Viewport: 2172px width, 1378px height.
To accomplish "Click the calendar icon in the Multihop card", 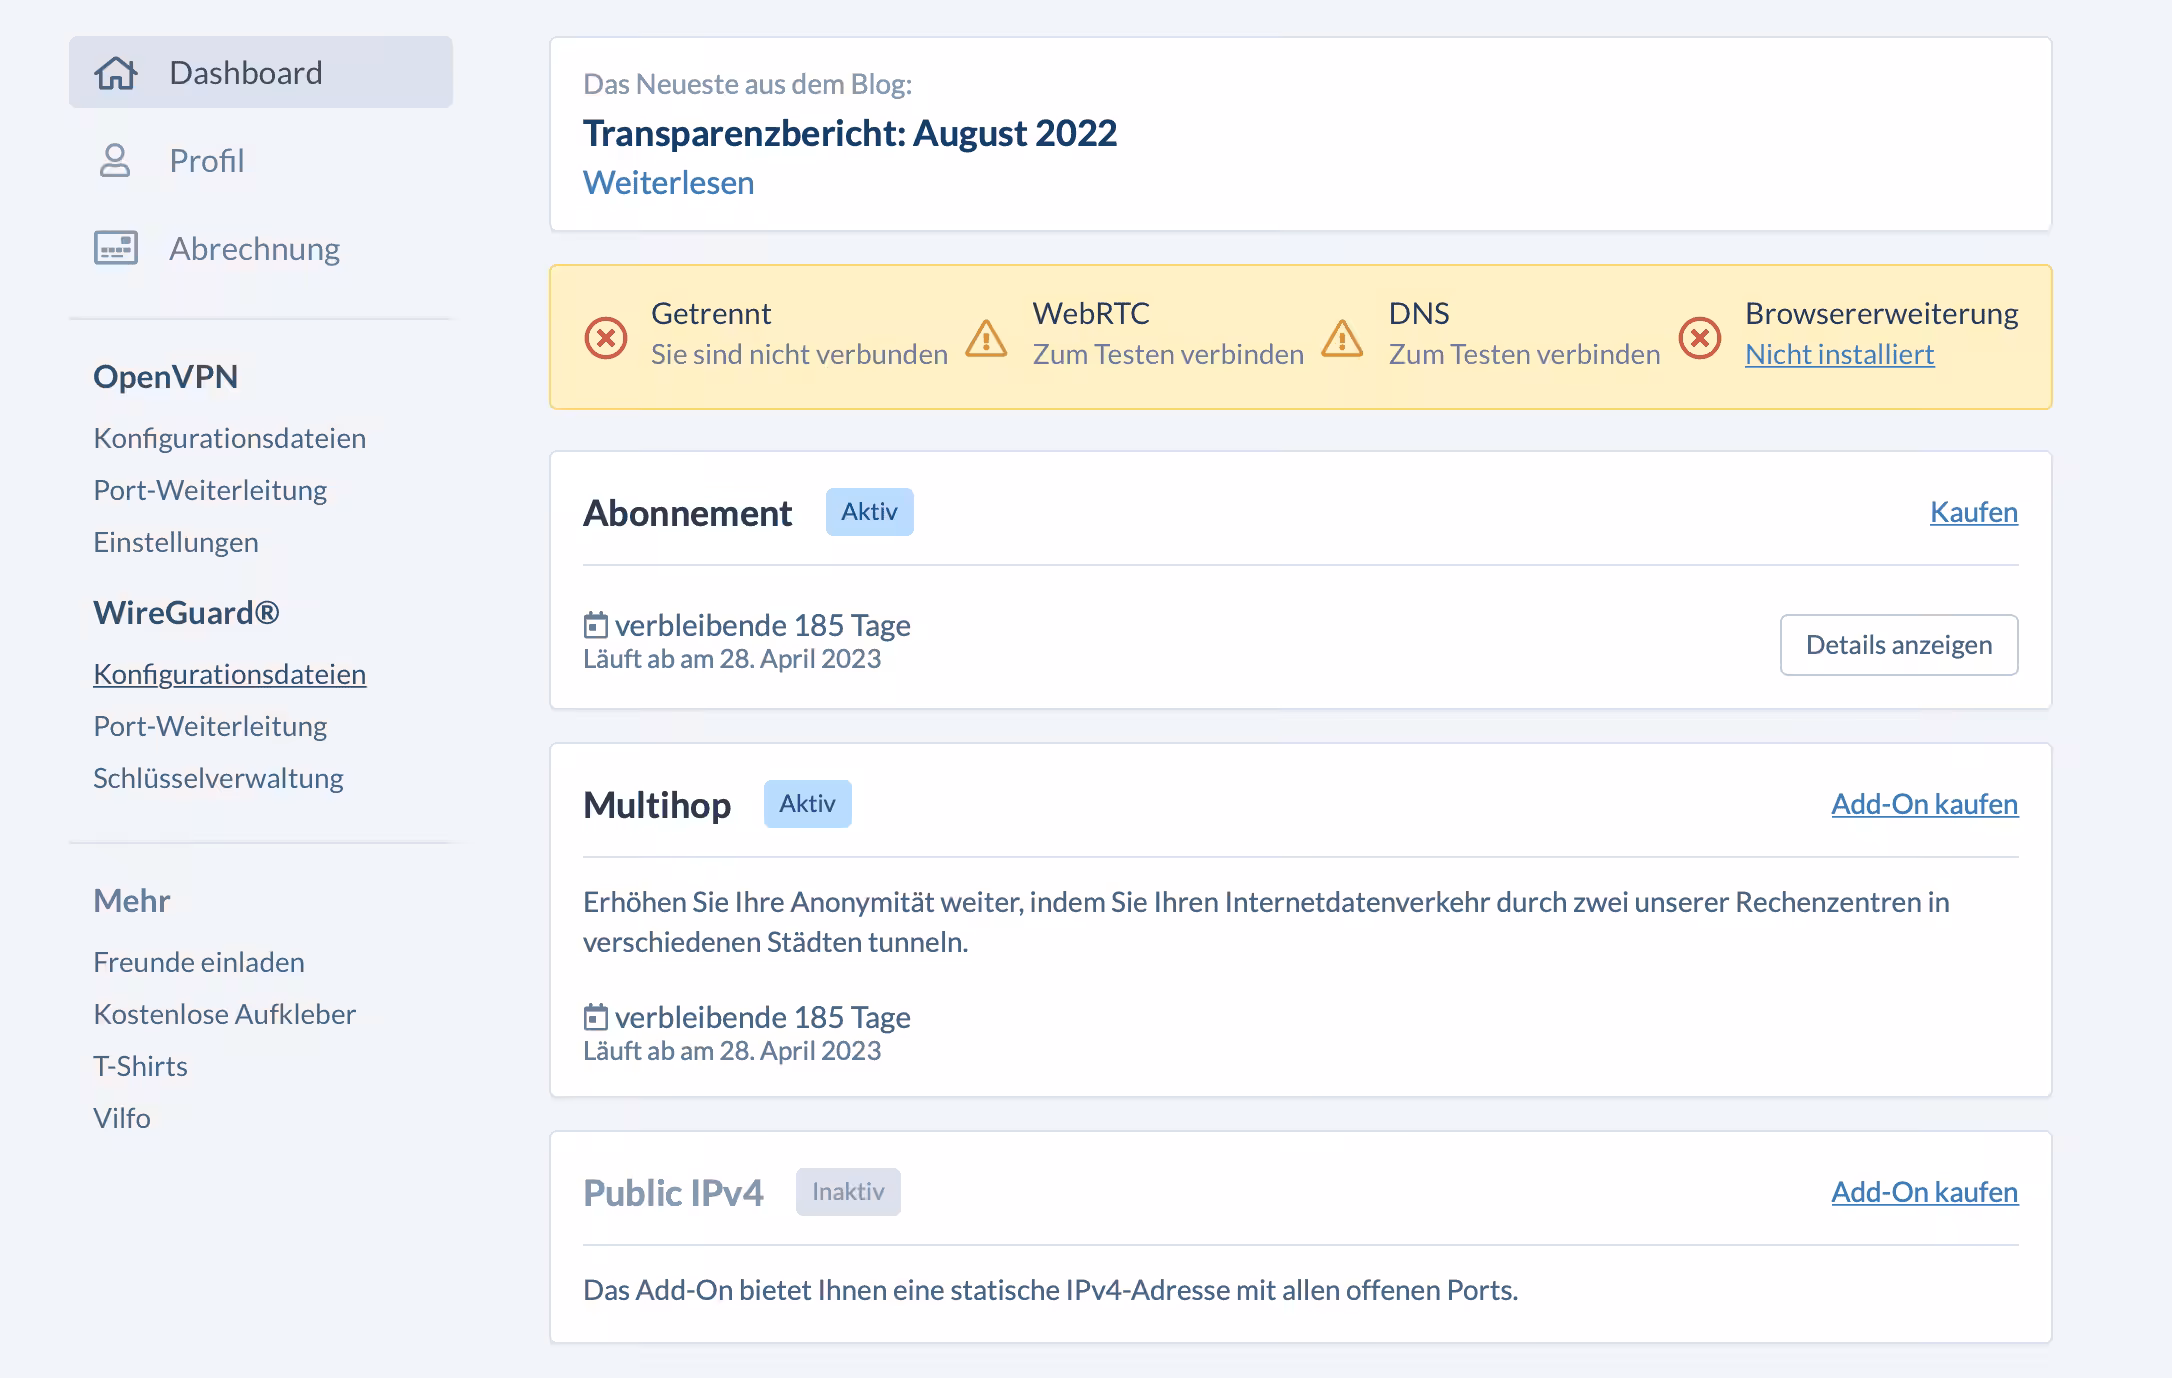I will point(594,1016).
